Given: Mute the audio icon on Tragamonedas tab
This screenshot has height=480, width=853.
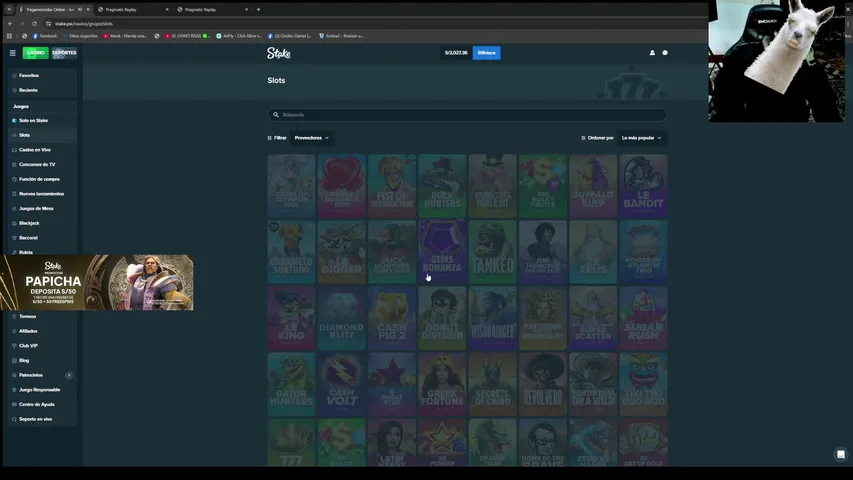Looking at the screenshot, I should pyautogui.click(x=80, y=9).
